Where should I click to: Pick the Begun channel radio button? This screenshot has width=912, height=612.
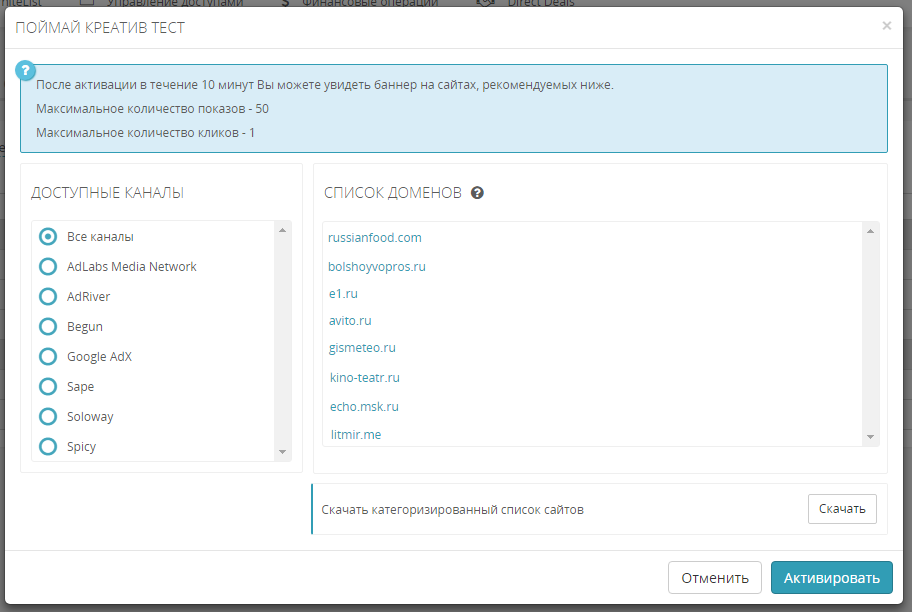[48, 326]
